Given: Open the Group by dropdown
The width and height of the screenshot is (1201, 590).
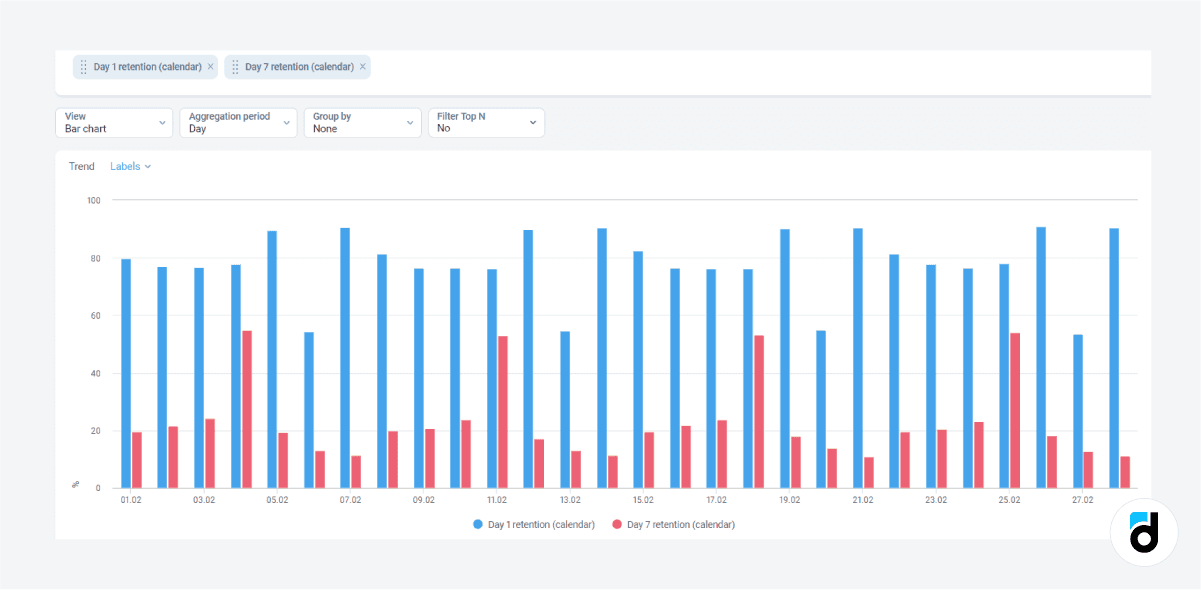Looking at the screenshot, I should 362,123.
